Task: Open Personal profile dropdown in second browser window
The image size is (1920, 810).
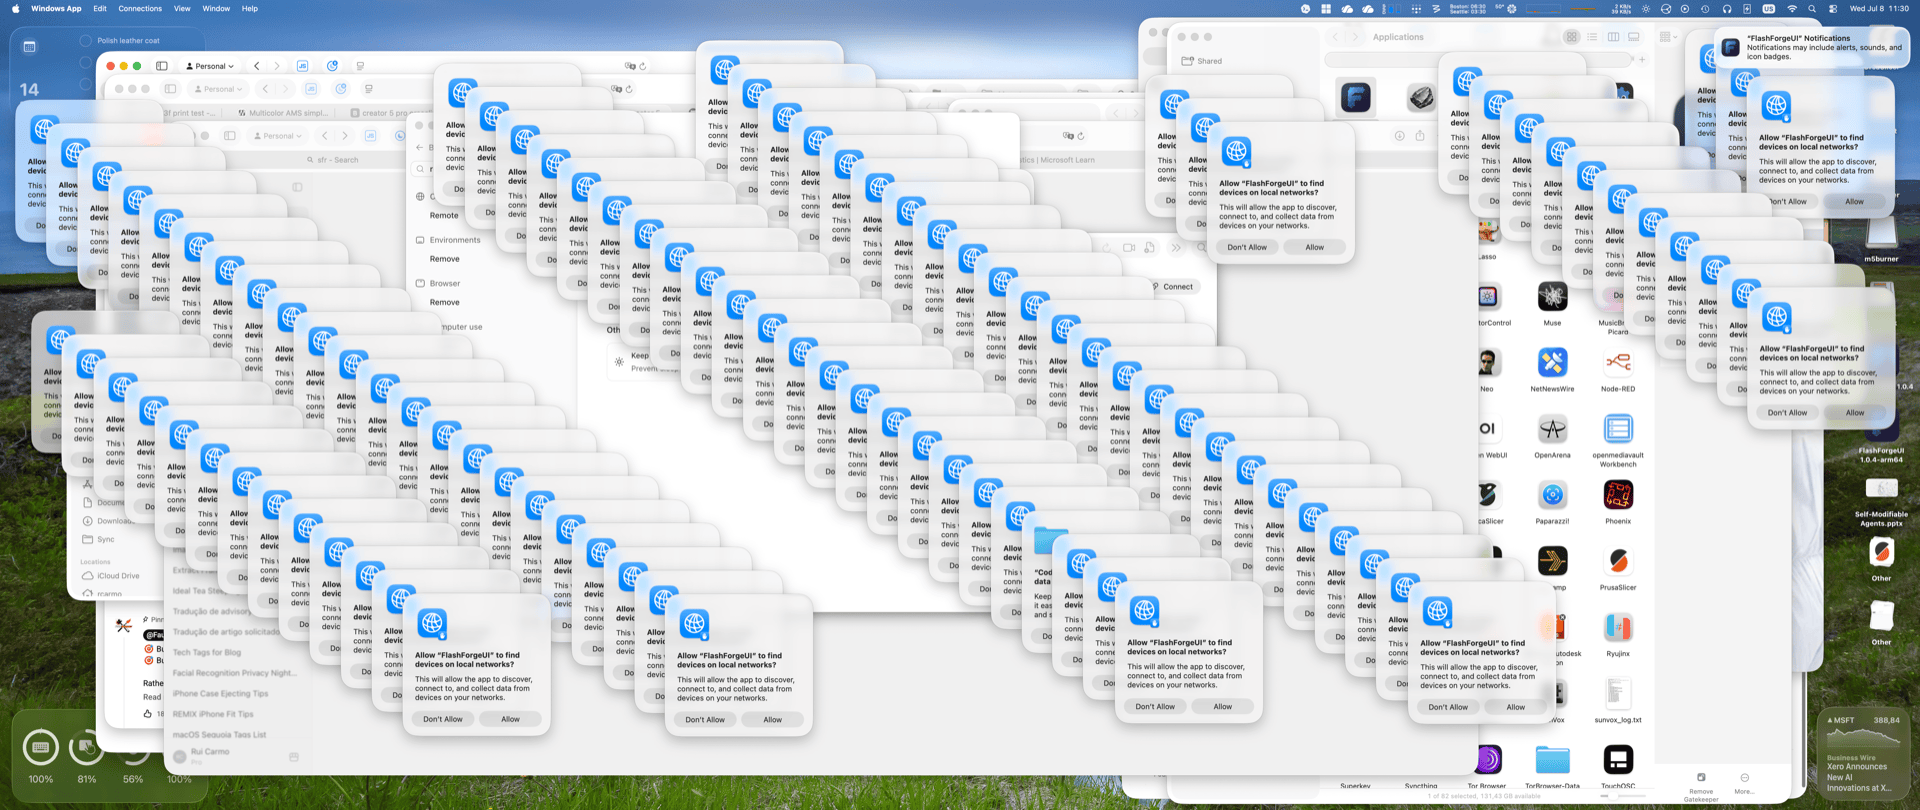Action: coord(219,89)
